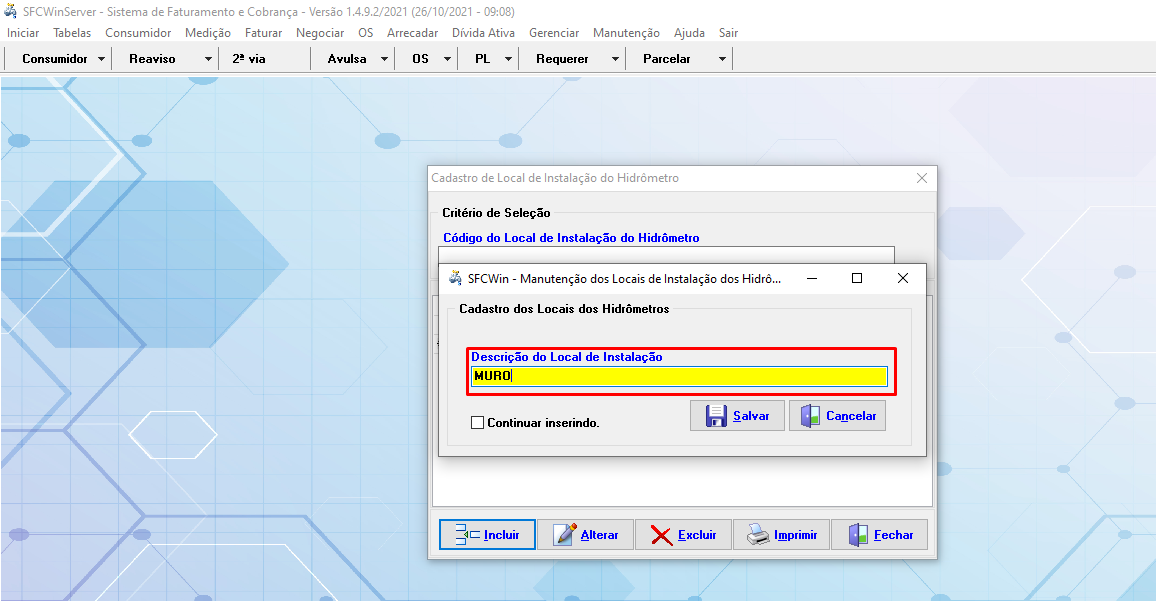Screen dimensions: 1156x601
Task: Maximize the SFCWin Manutenção dialog
Action: pyautogui.click(x=856, y=278)
